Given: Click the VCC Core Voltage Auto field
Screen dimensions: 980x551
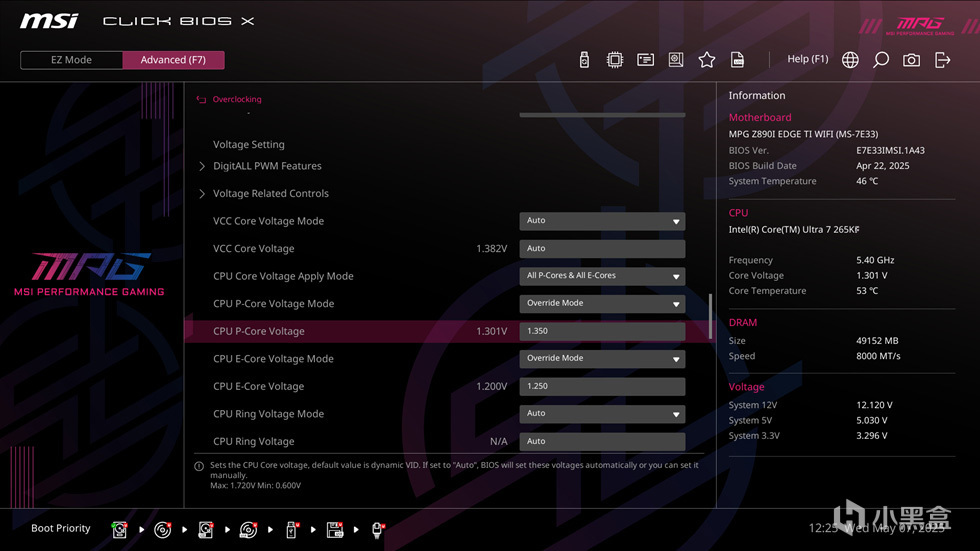Looking at the screenshot, I should (602, 249).
